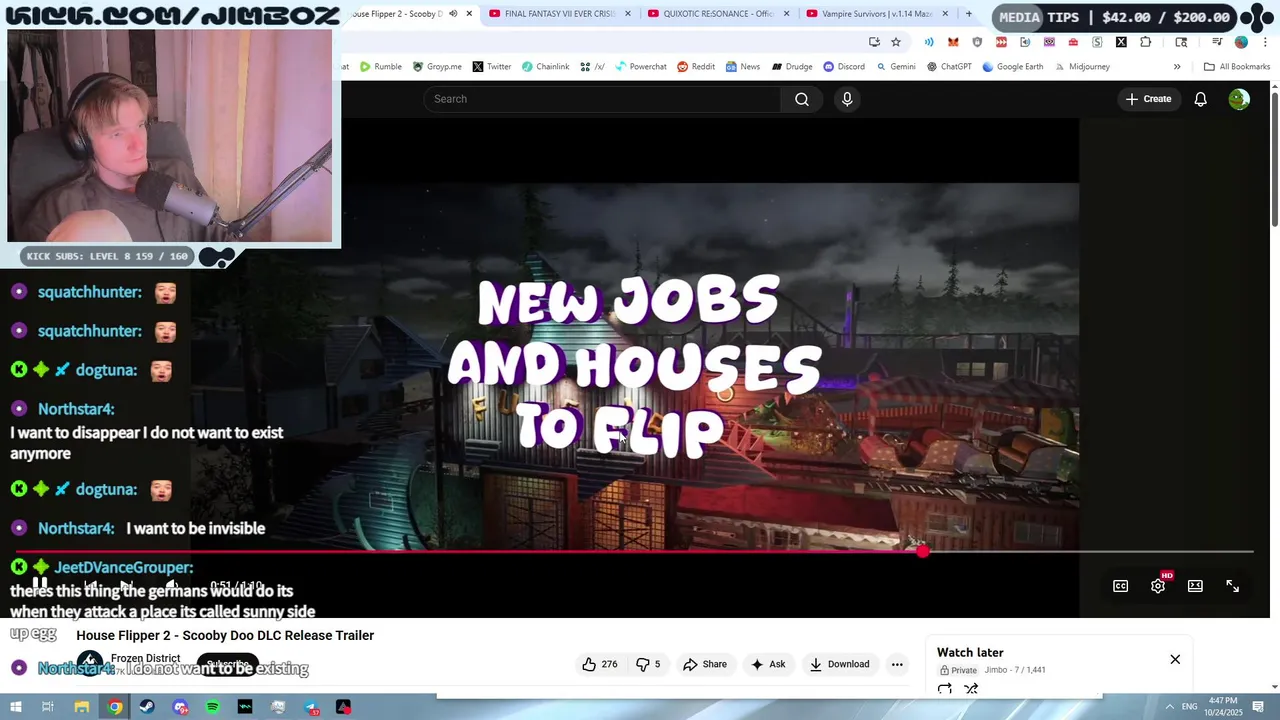Click the Create button on YouTube
The height and width of the screenshot is (720, 1280).
[1148, 99]
